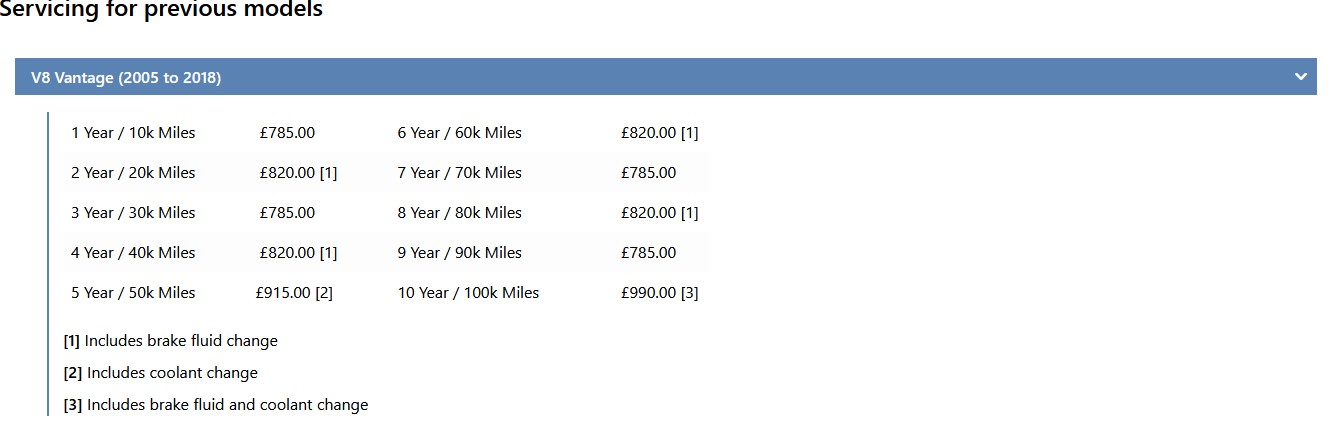Click the £820.00 [1] price for 2 Year
The image size is (1333, 432).
click(x=298, y=173)
